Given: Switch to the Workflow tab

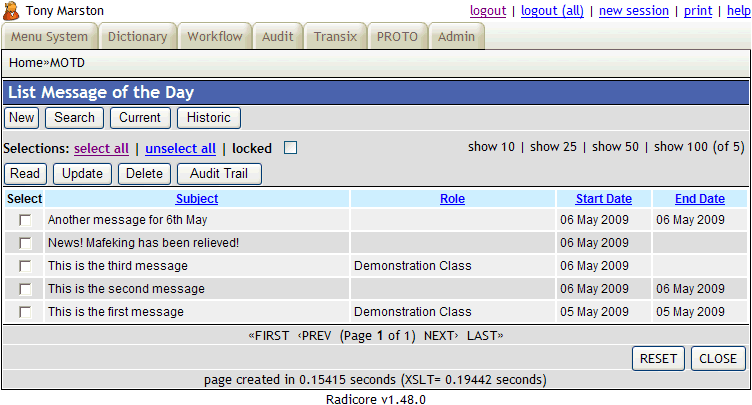Looking at the screenshot, I should point(215,37).
